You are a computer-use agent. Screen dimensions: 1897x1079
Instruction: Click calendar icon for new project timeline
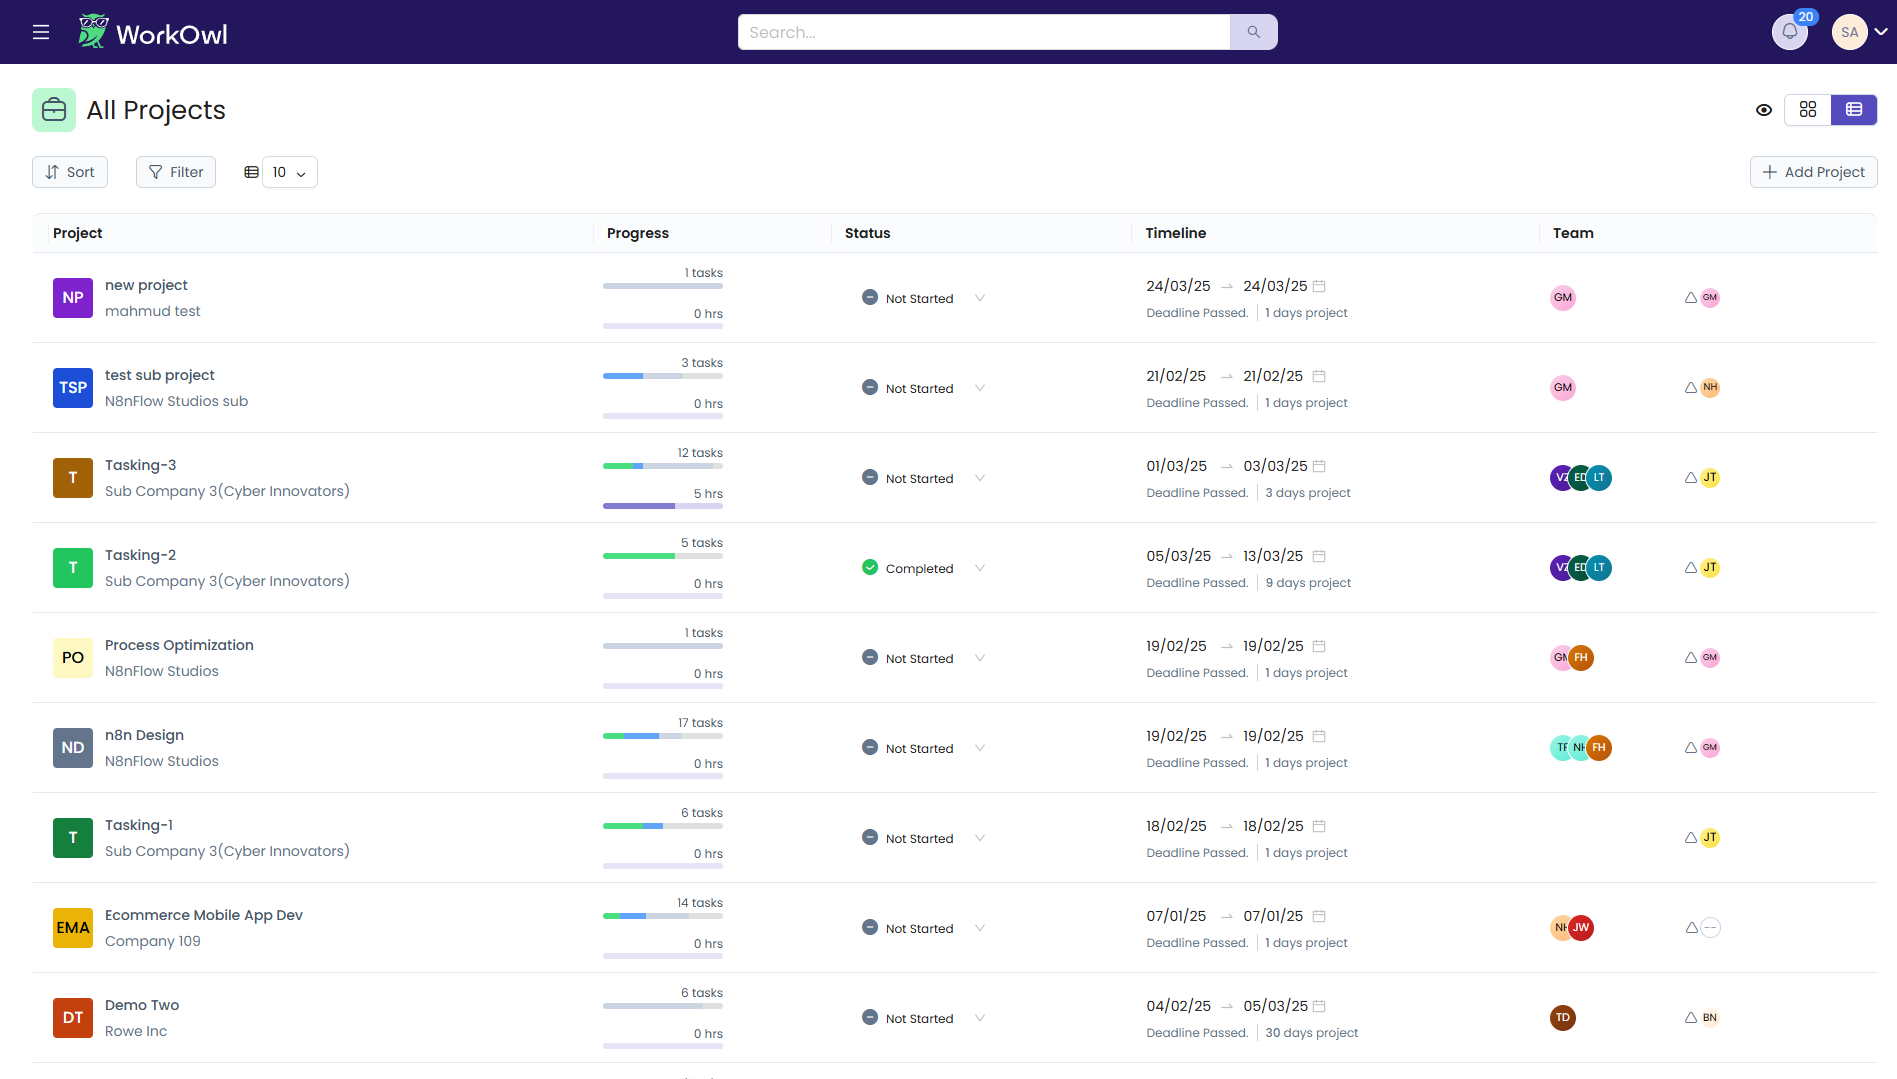tap(1319, 286)
